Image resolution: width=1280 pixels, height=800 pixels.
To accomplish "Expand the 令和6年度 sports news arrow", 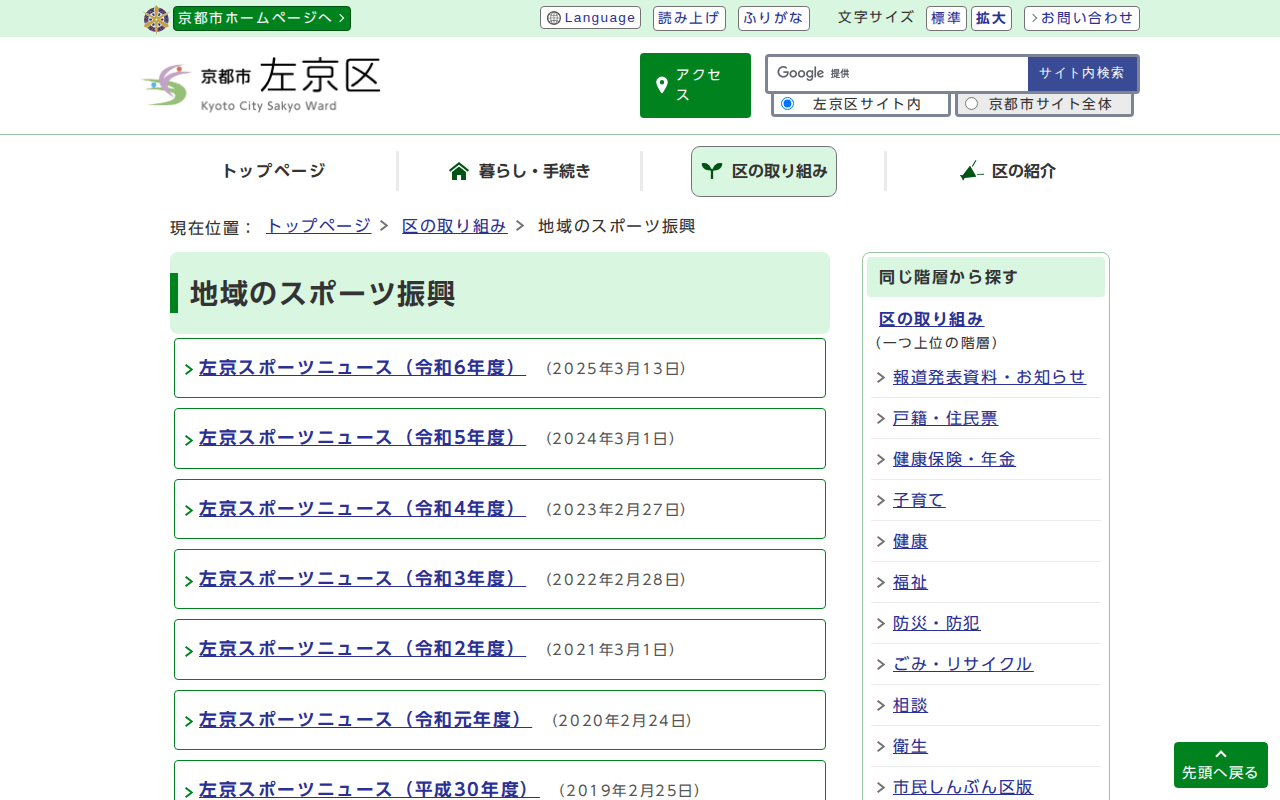I will click(x=189, y=370).
